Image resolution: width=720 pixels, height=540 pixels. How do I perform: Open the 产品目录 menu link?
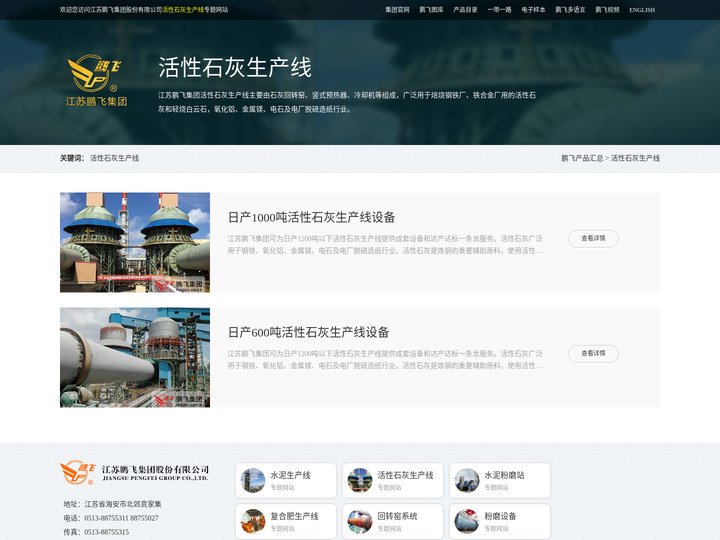[x=465, y=10]
